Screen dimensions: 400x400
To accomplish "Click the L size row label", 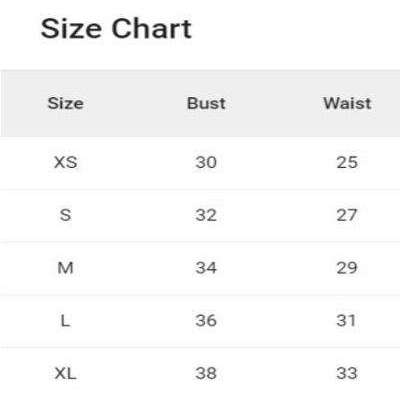I will click(x=66, y=321).
